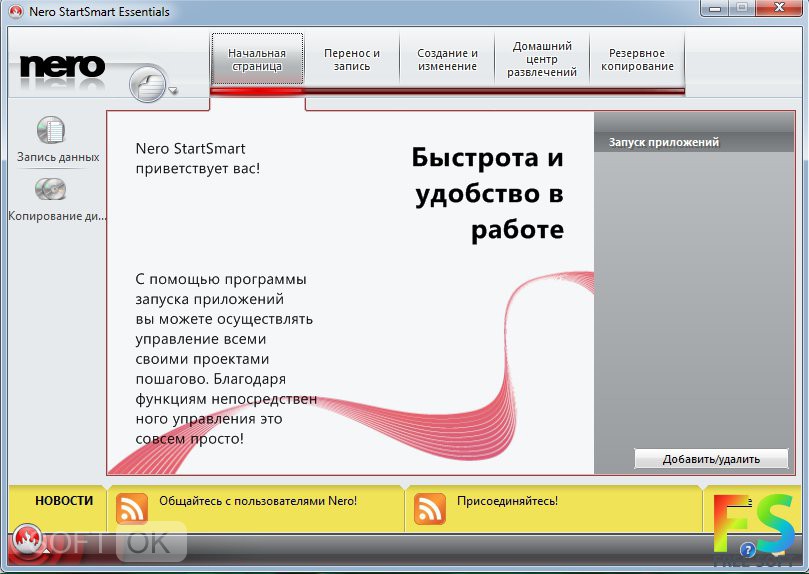Maximize the Nero StartSmart window

click(741, 8)
